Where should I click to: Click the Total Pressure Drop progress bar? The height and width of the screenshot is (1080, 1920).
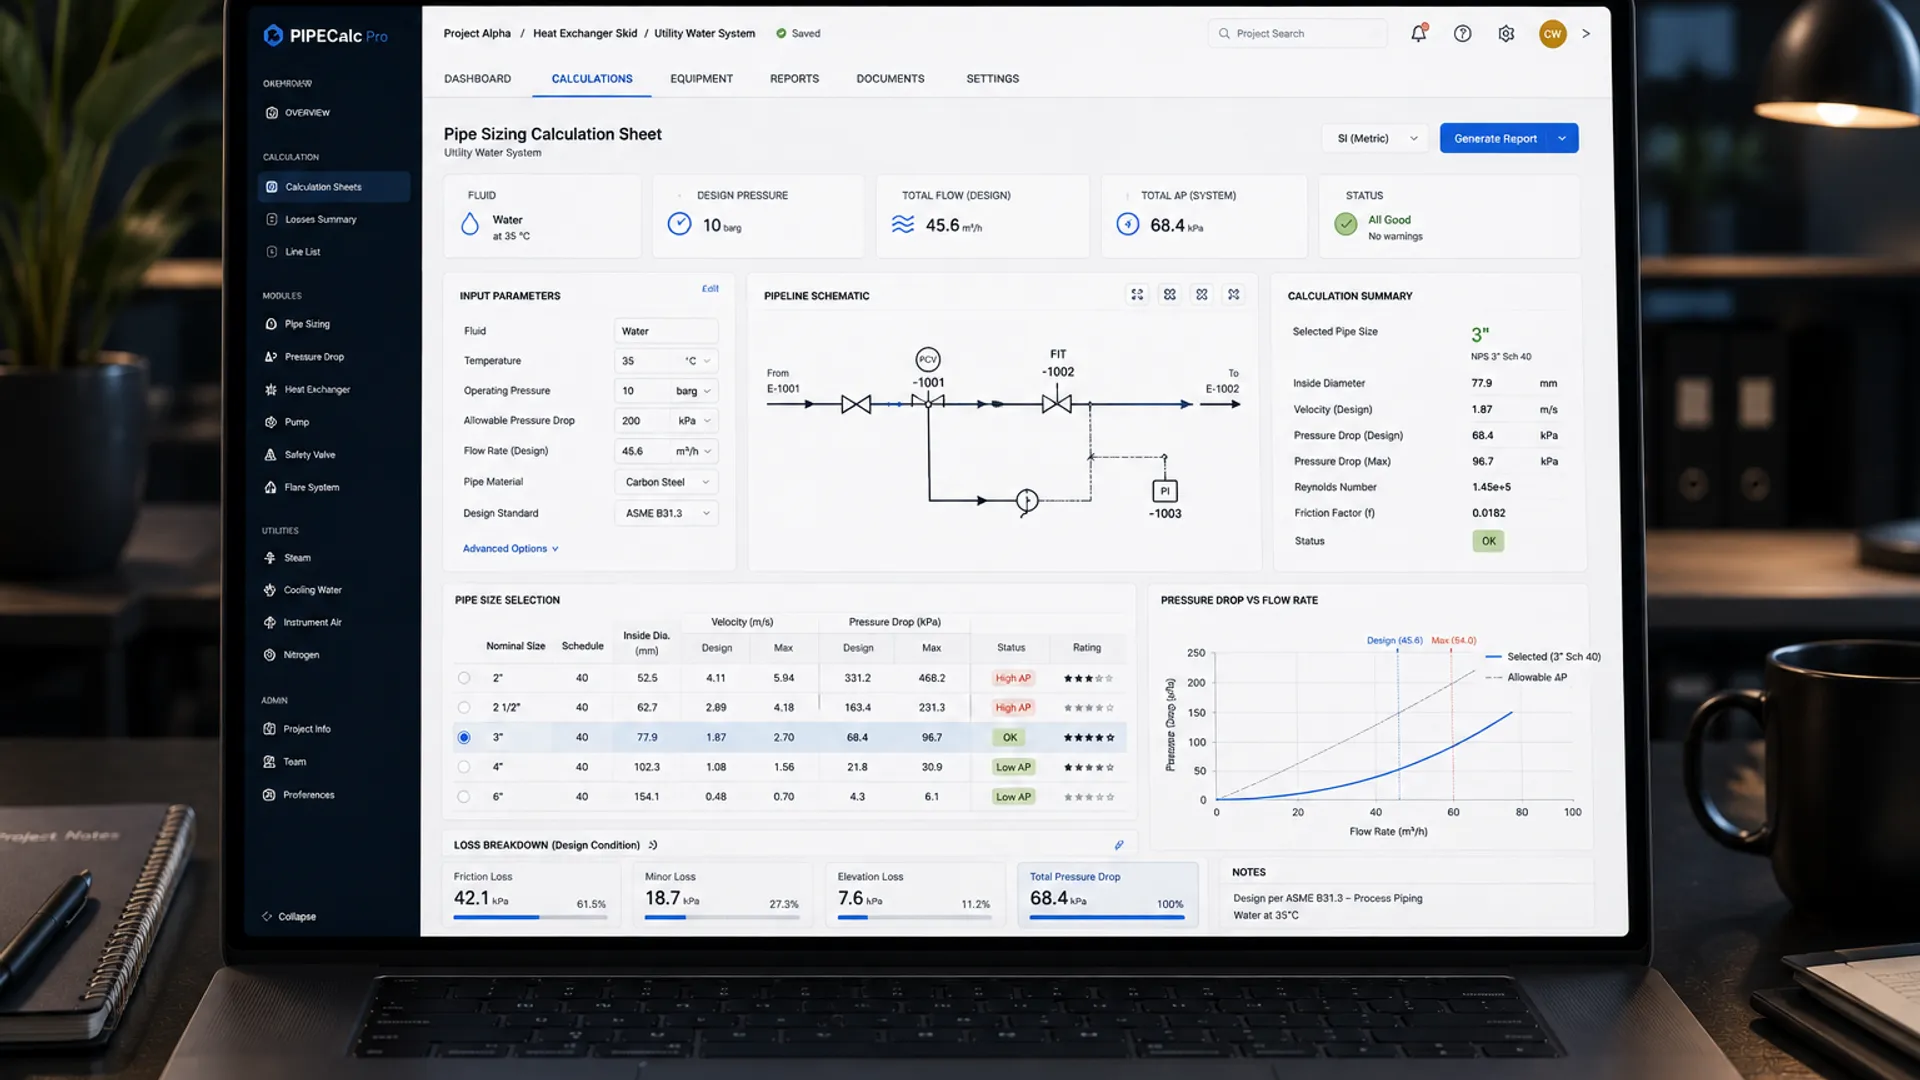tap(1107, 917)
